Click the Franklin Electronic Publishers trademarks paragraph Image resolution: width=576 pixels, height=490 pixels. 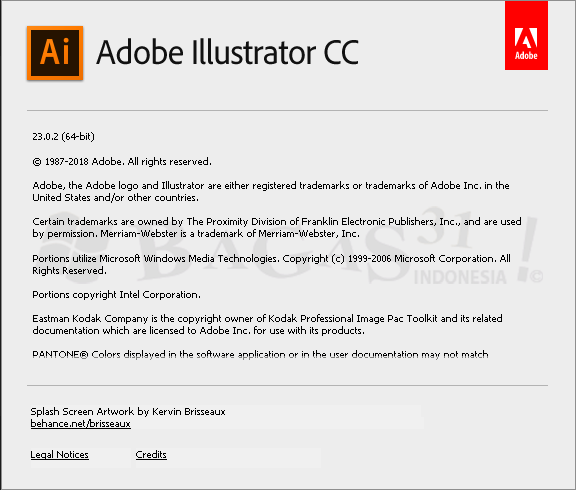[277, 227]
